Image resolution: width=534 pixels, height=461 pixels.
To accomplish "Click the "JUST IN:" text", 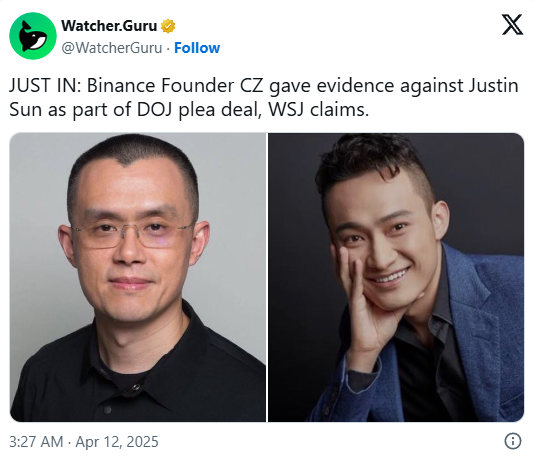I will 45,85.
